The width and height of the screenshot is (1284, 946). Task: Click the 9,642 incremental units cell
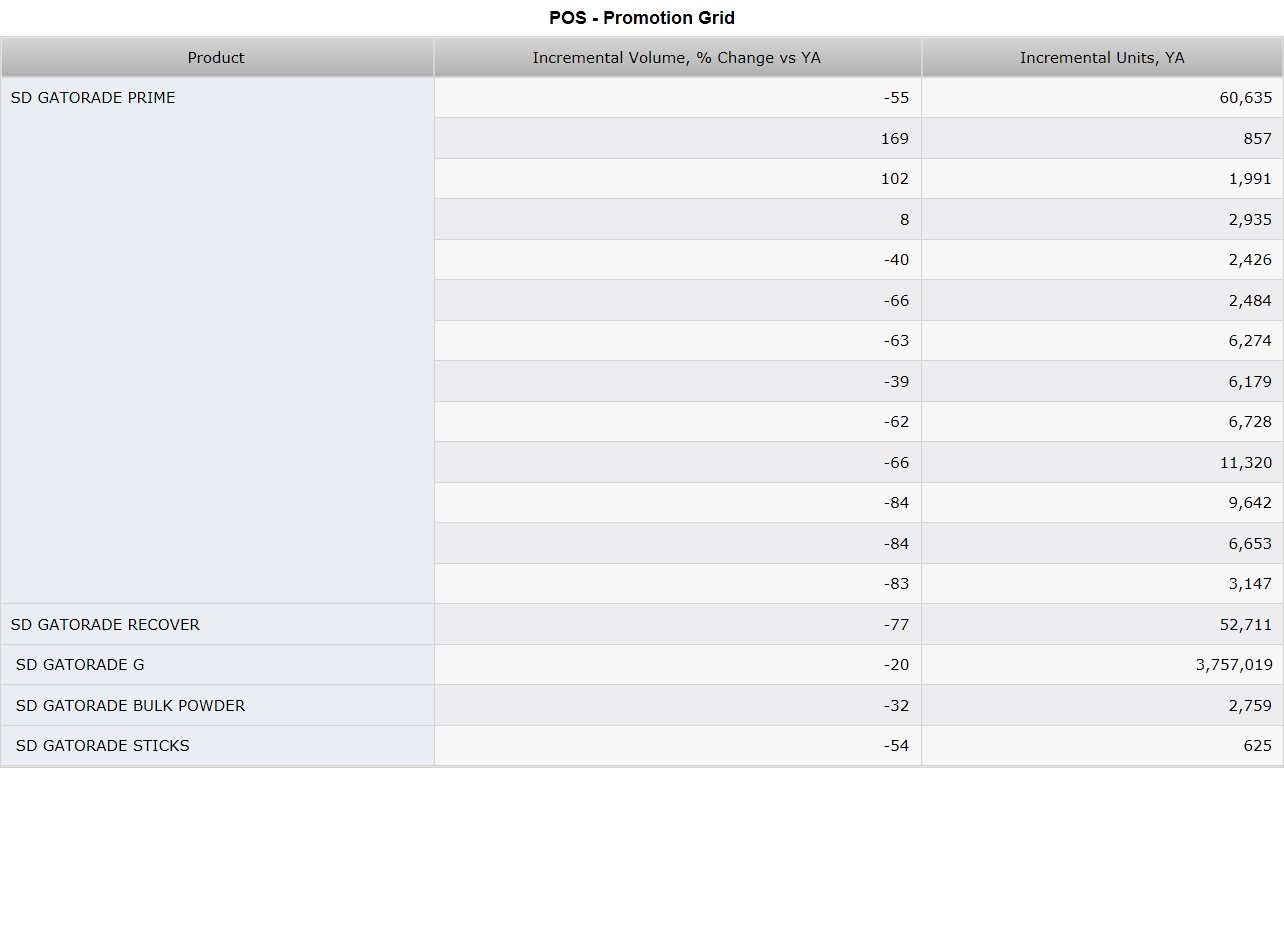point(1102,503)
